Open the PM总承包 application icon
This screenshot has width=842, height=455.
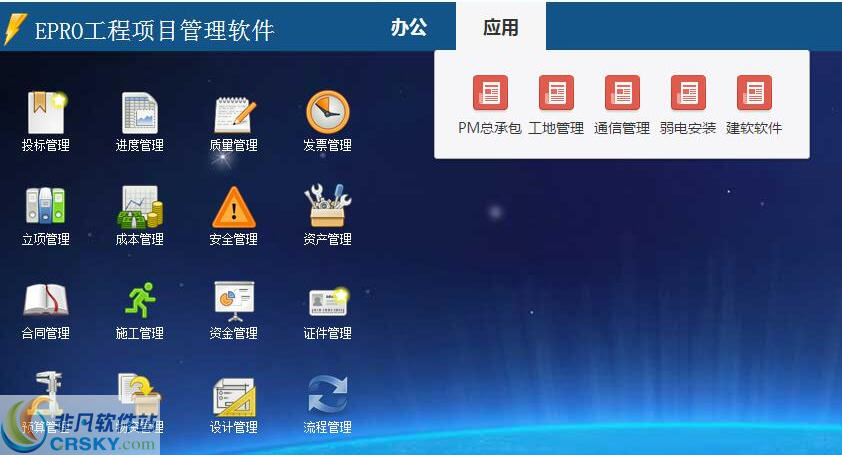click(x=490, y=92)
